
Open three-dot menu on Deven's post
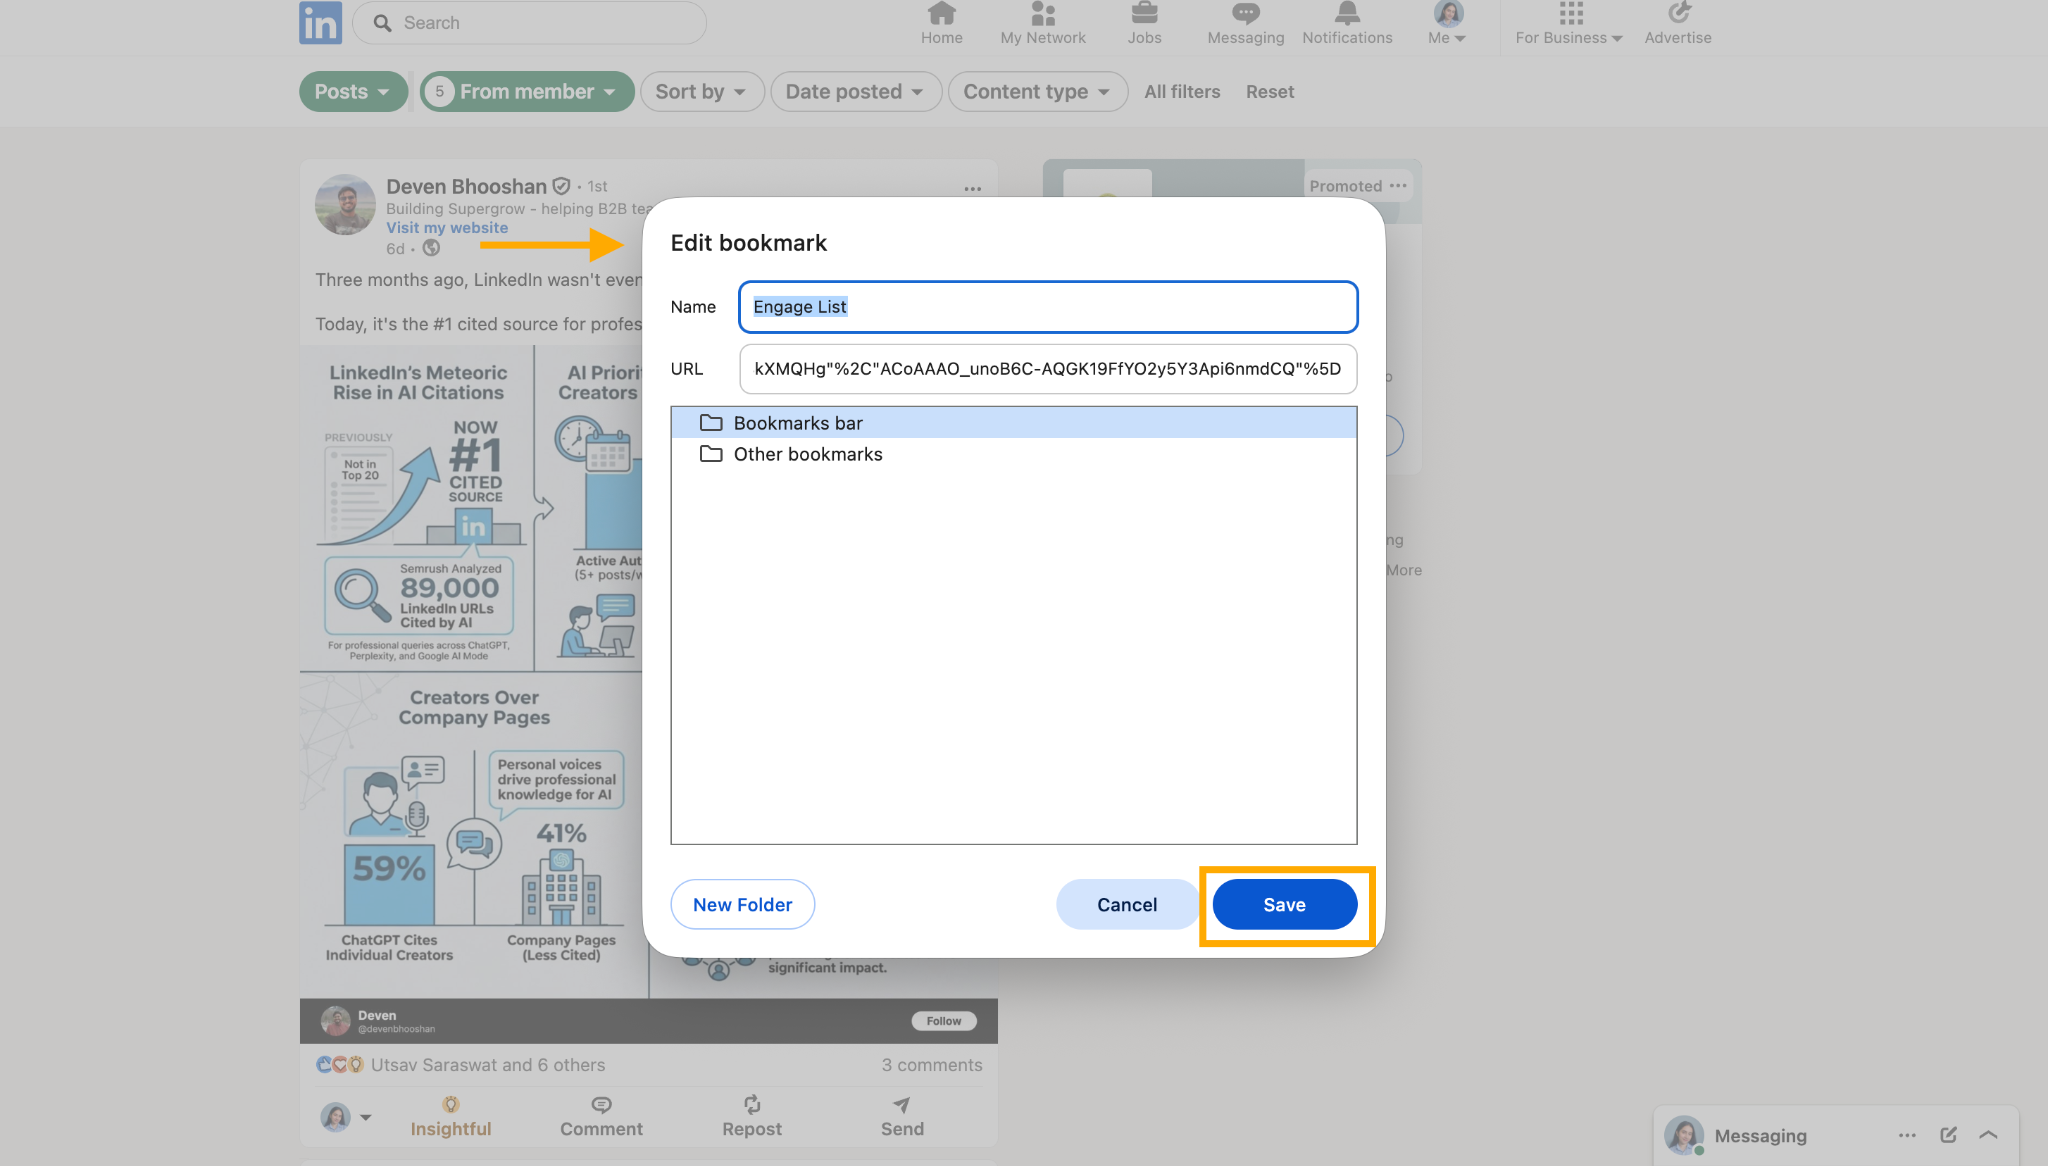pos(973,188)
